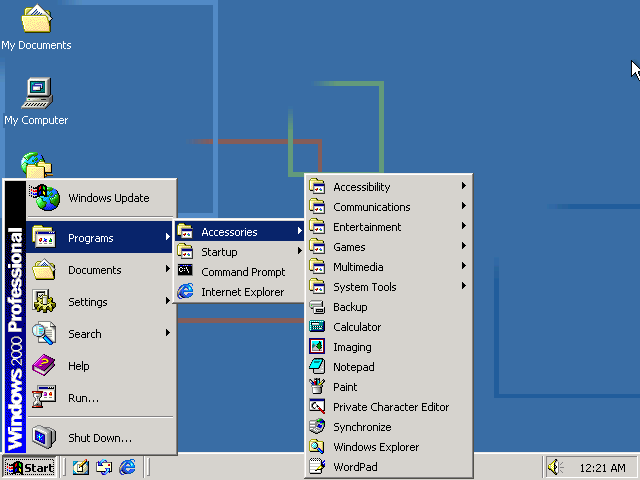Launch Internet Explorer from quick launch bar
Screen dimensions: 640x480
[x=127, y=467]
